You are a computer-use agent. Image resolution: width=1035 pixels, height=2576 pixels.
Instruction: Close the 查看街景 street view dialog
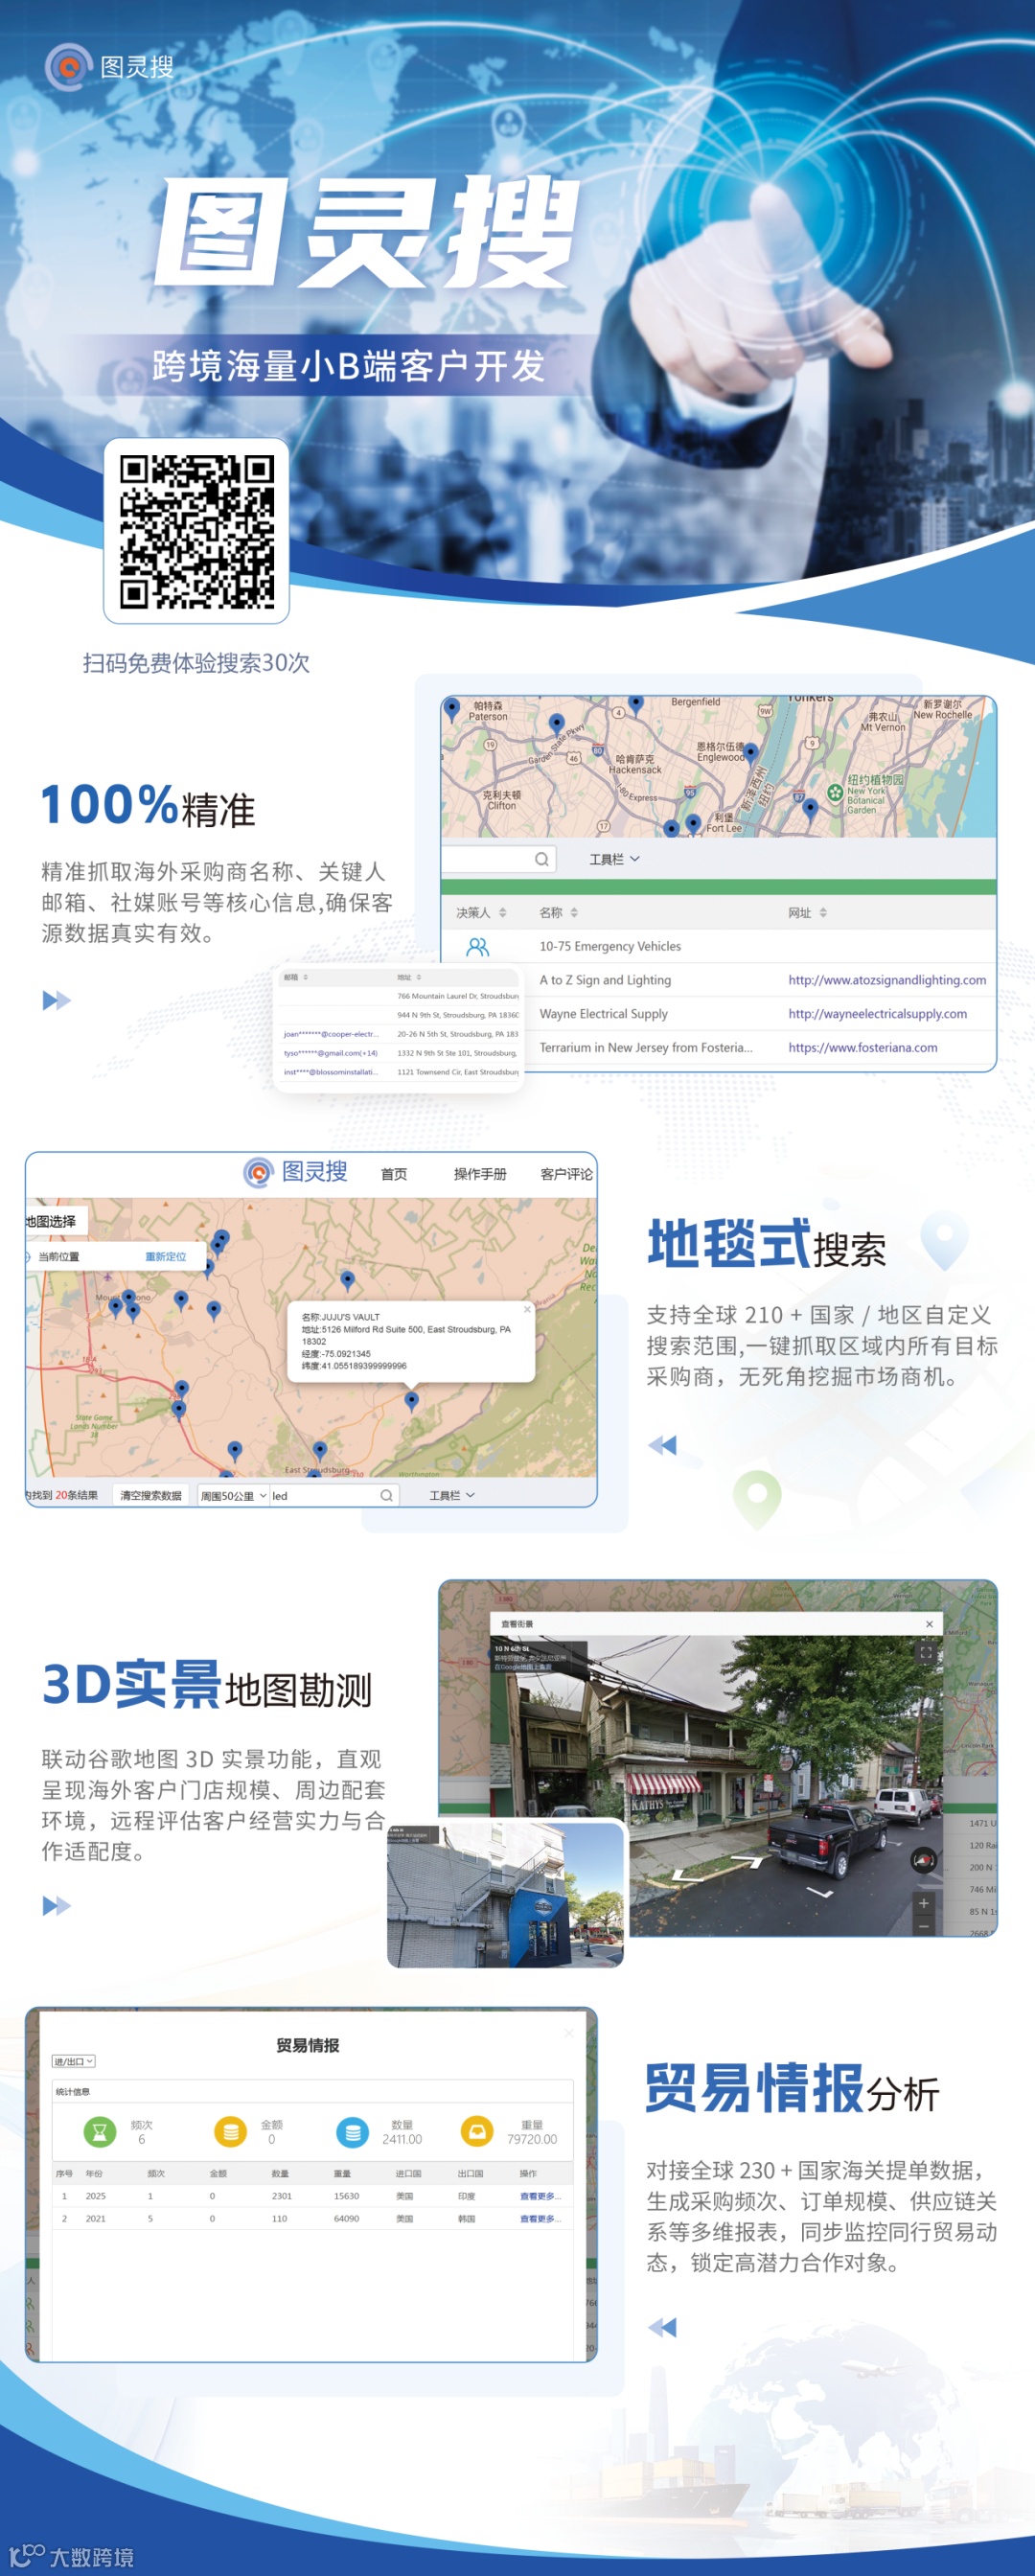coord(929,1624)
